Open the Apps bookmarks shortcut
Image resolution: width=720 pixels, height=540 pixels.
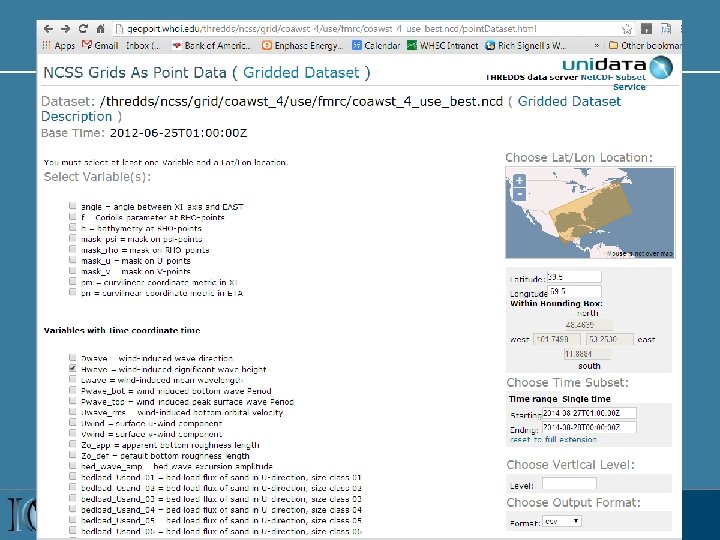[58, 45]
